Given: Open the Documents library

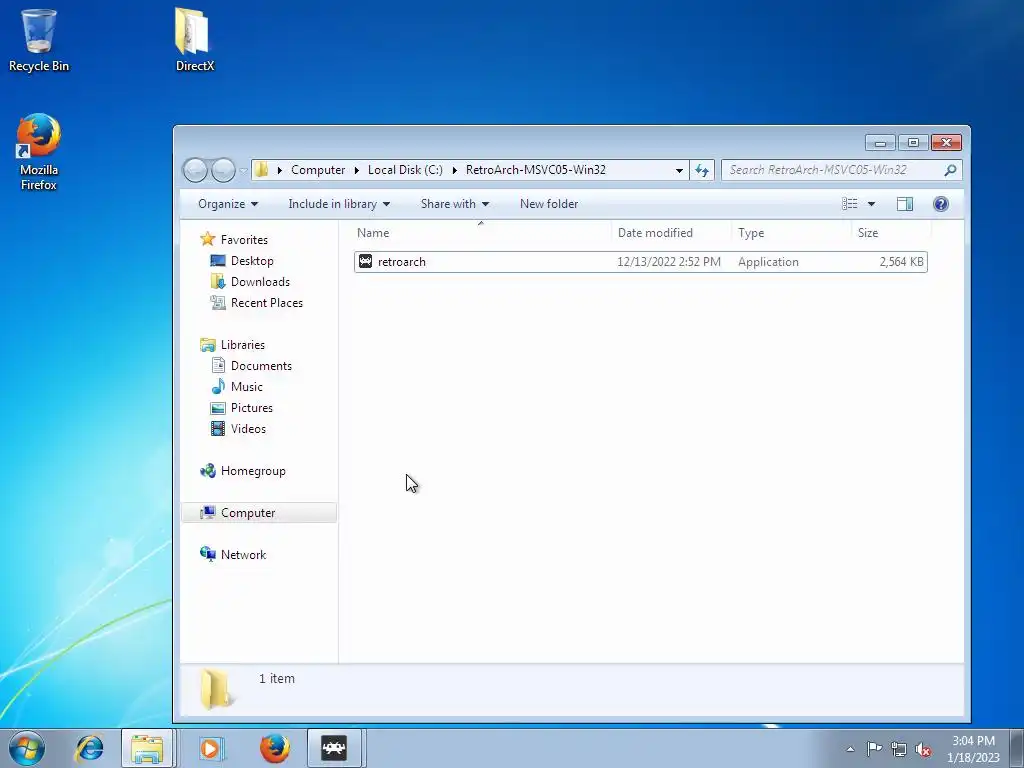Looking at the screenshot, I should [x=261, y=366].
